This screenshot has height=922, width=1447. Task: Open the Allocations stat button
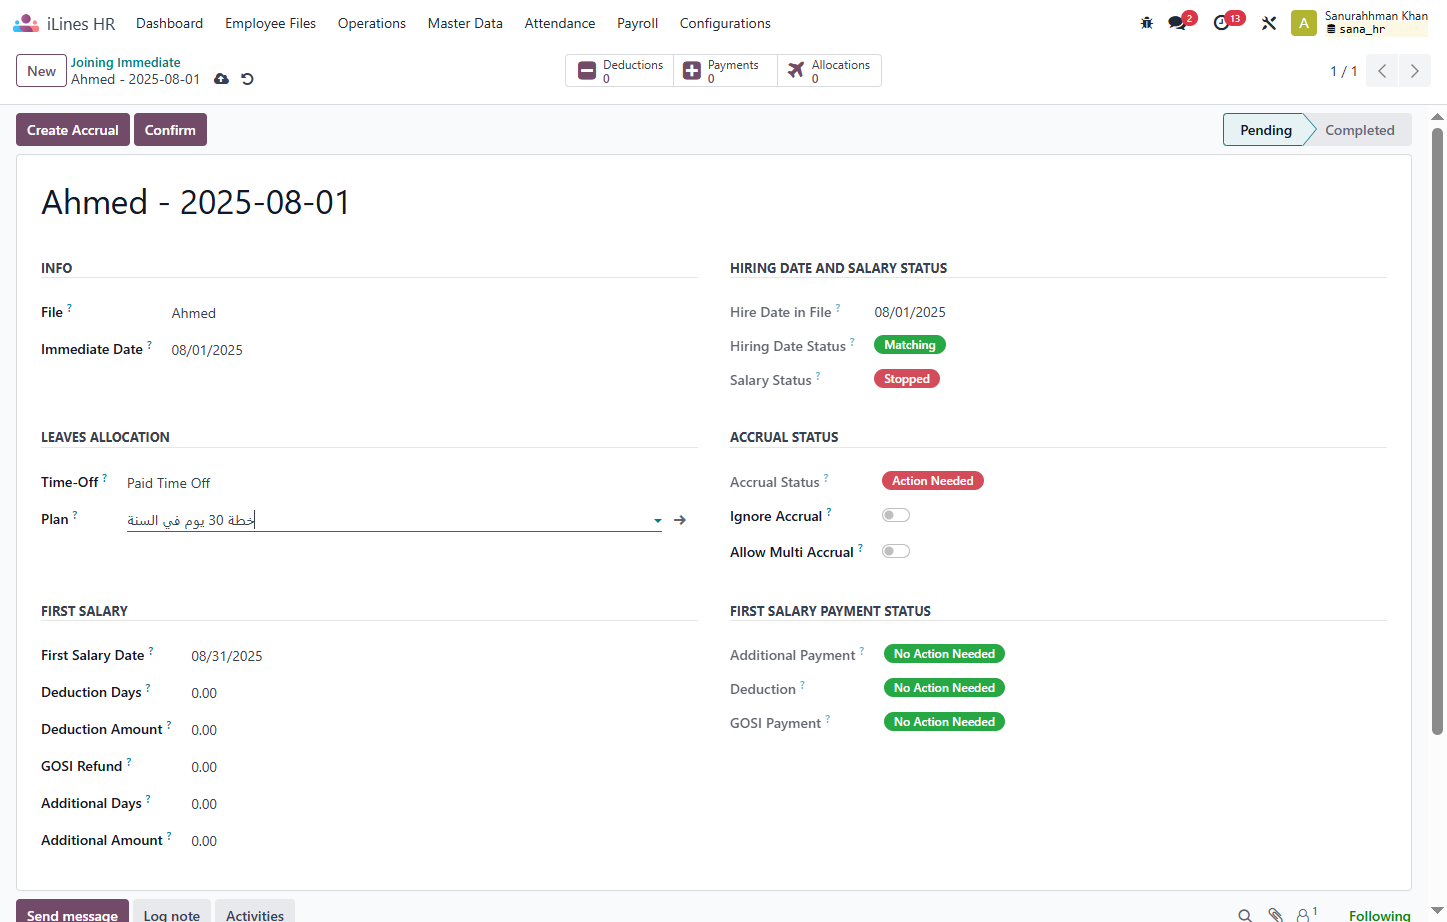(829, 71)
